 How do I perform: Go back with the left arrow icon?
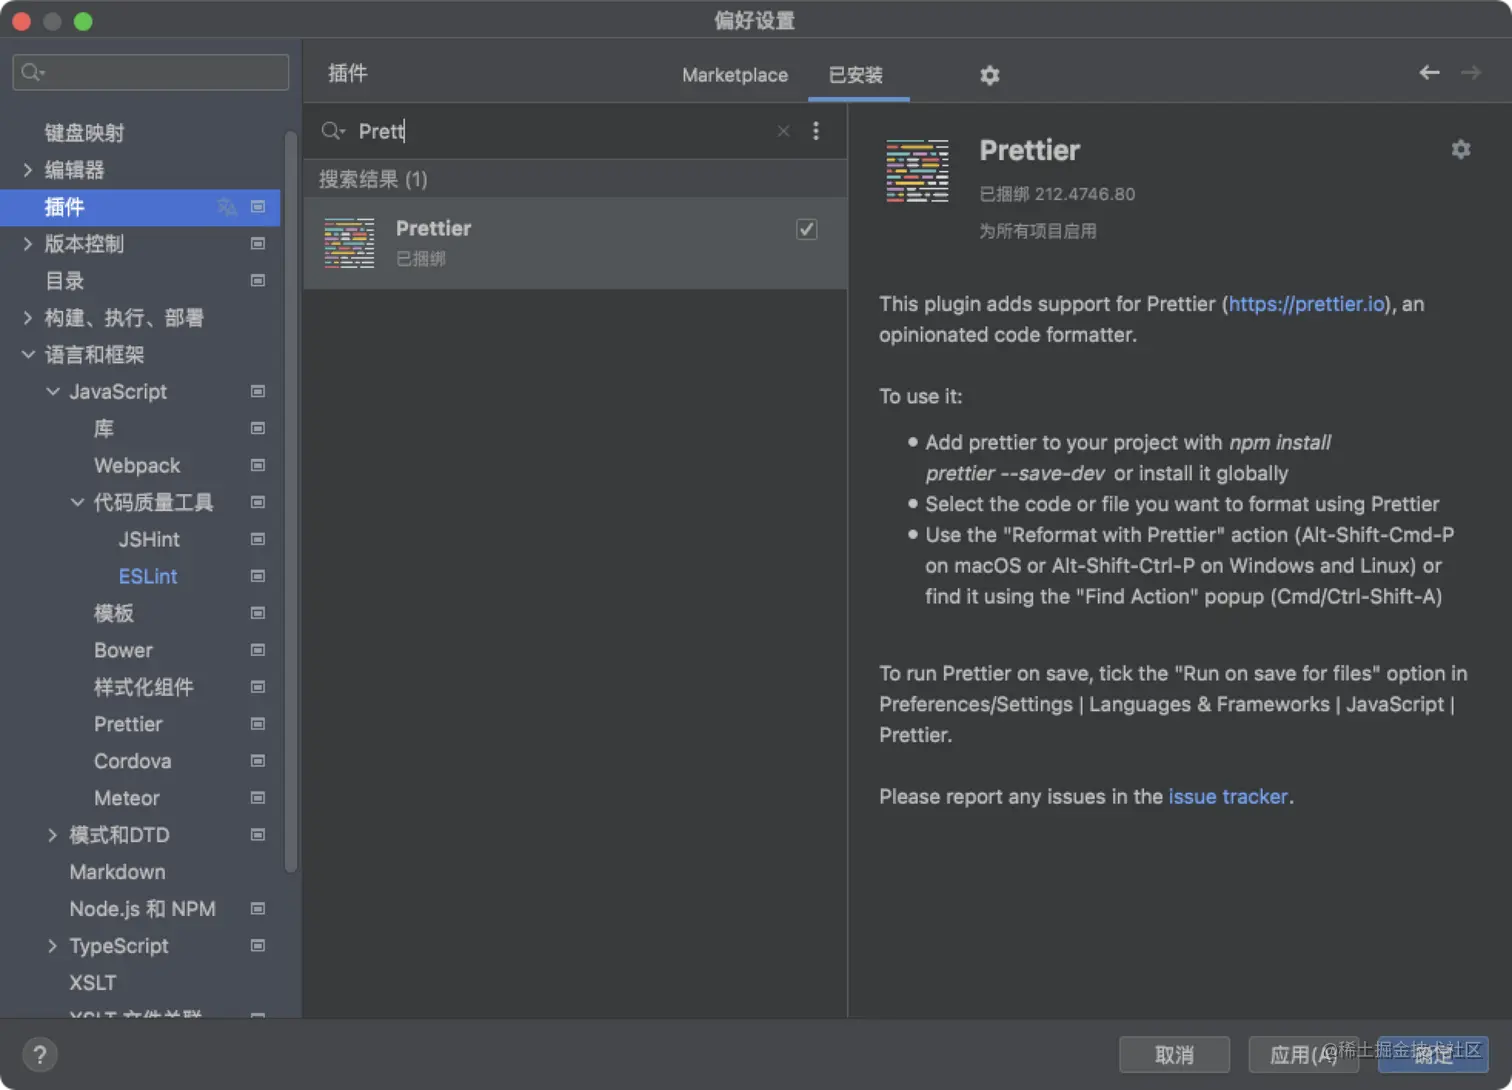click(x=1430, y=72)
